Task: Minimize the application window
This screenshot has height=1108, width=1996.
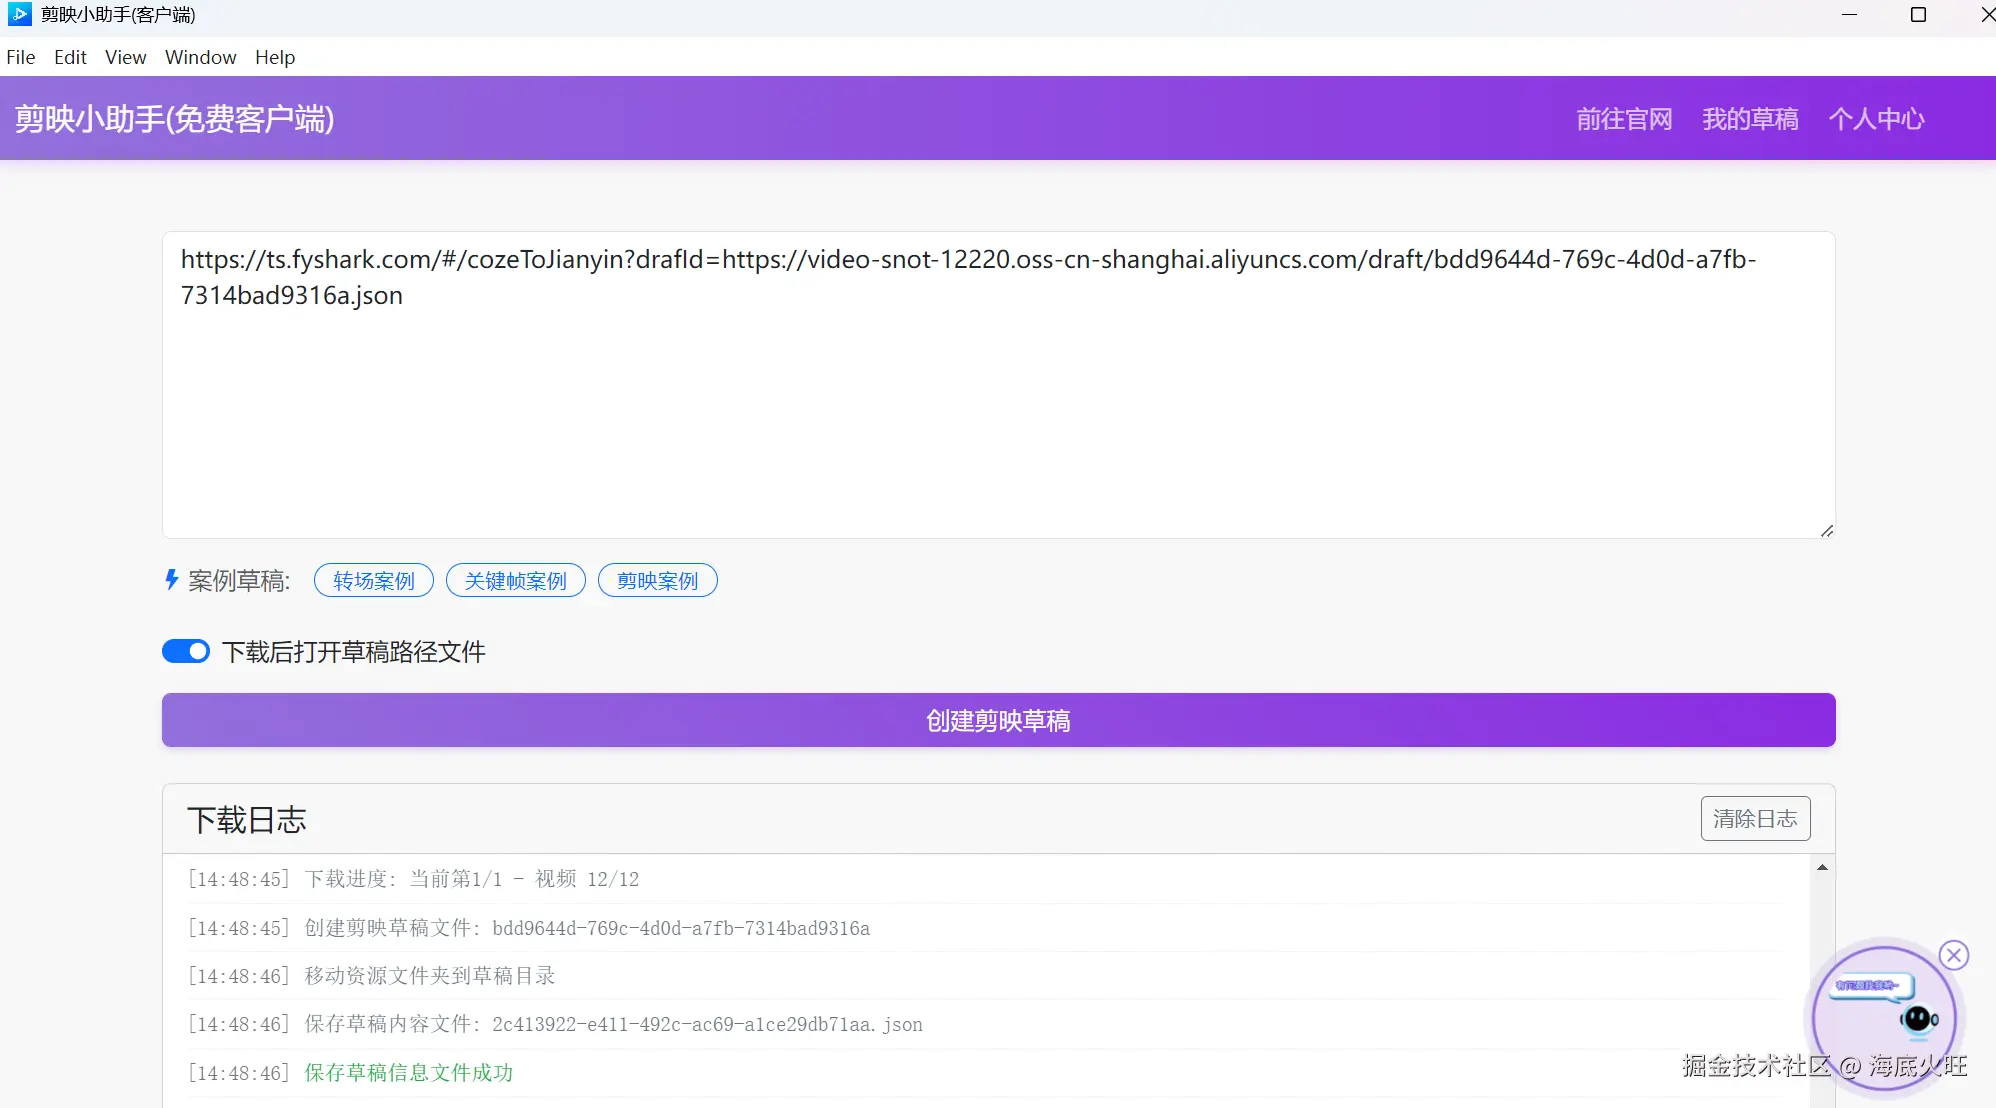Action: [1849, 14]
